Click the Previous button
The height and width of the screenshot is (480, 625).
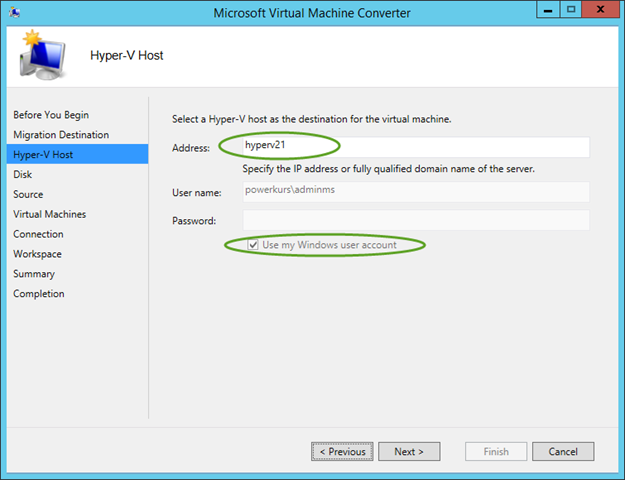click(342, 452)
